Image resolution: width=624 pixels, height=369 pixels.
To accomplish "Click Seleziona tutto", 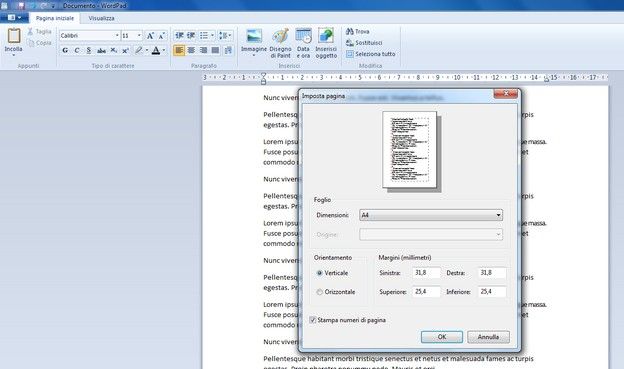I will [371, 54].
